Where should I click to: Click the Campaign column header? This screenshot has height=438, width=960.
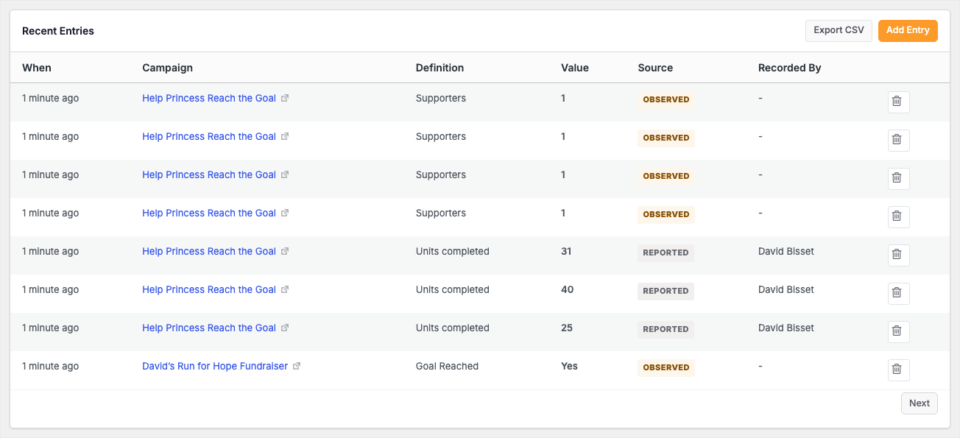[x=167, y=67]
